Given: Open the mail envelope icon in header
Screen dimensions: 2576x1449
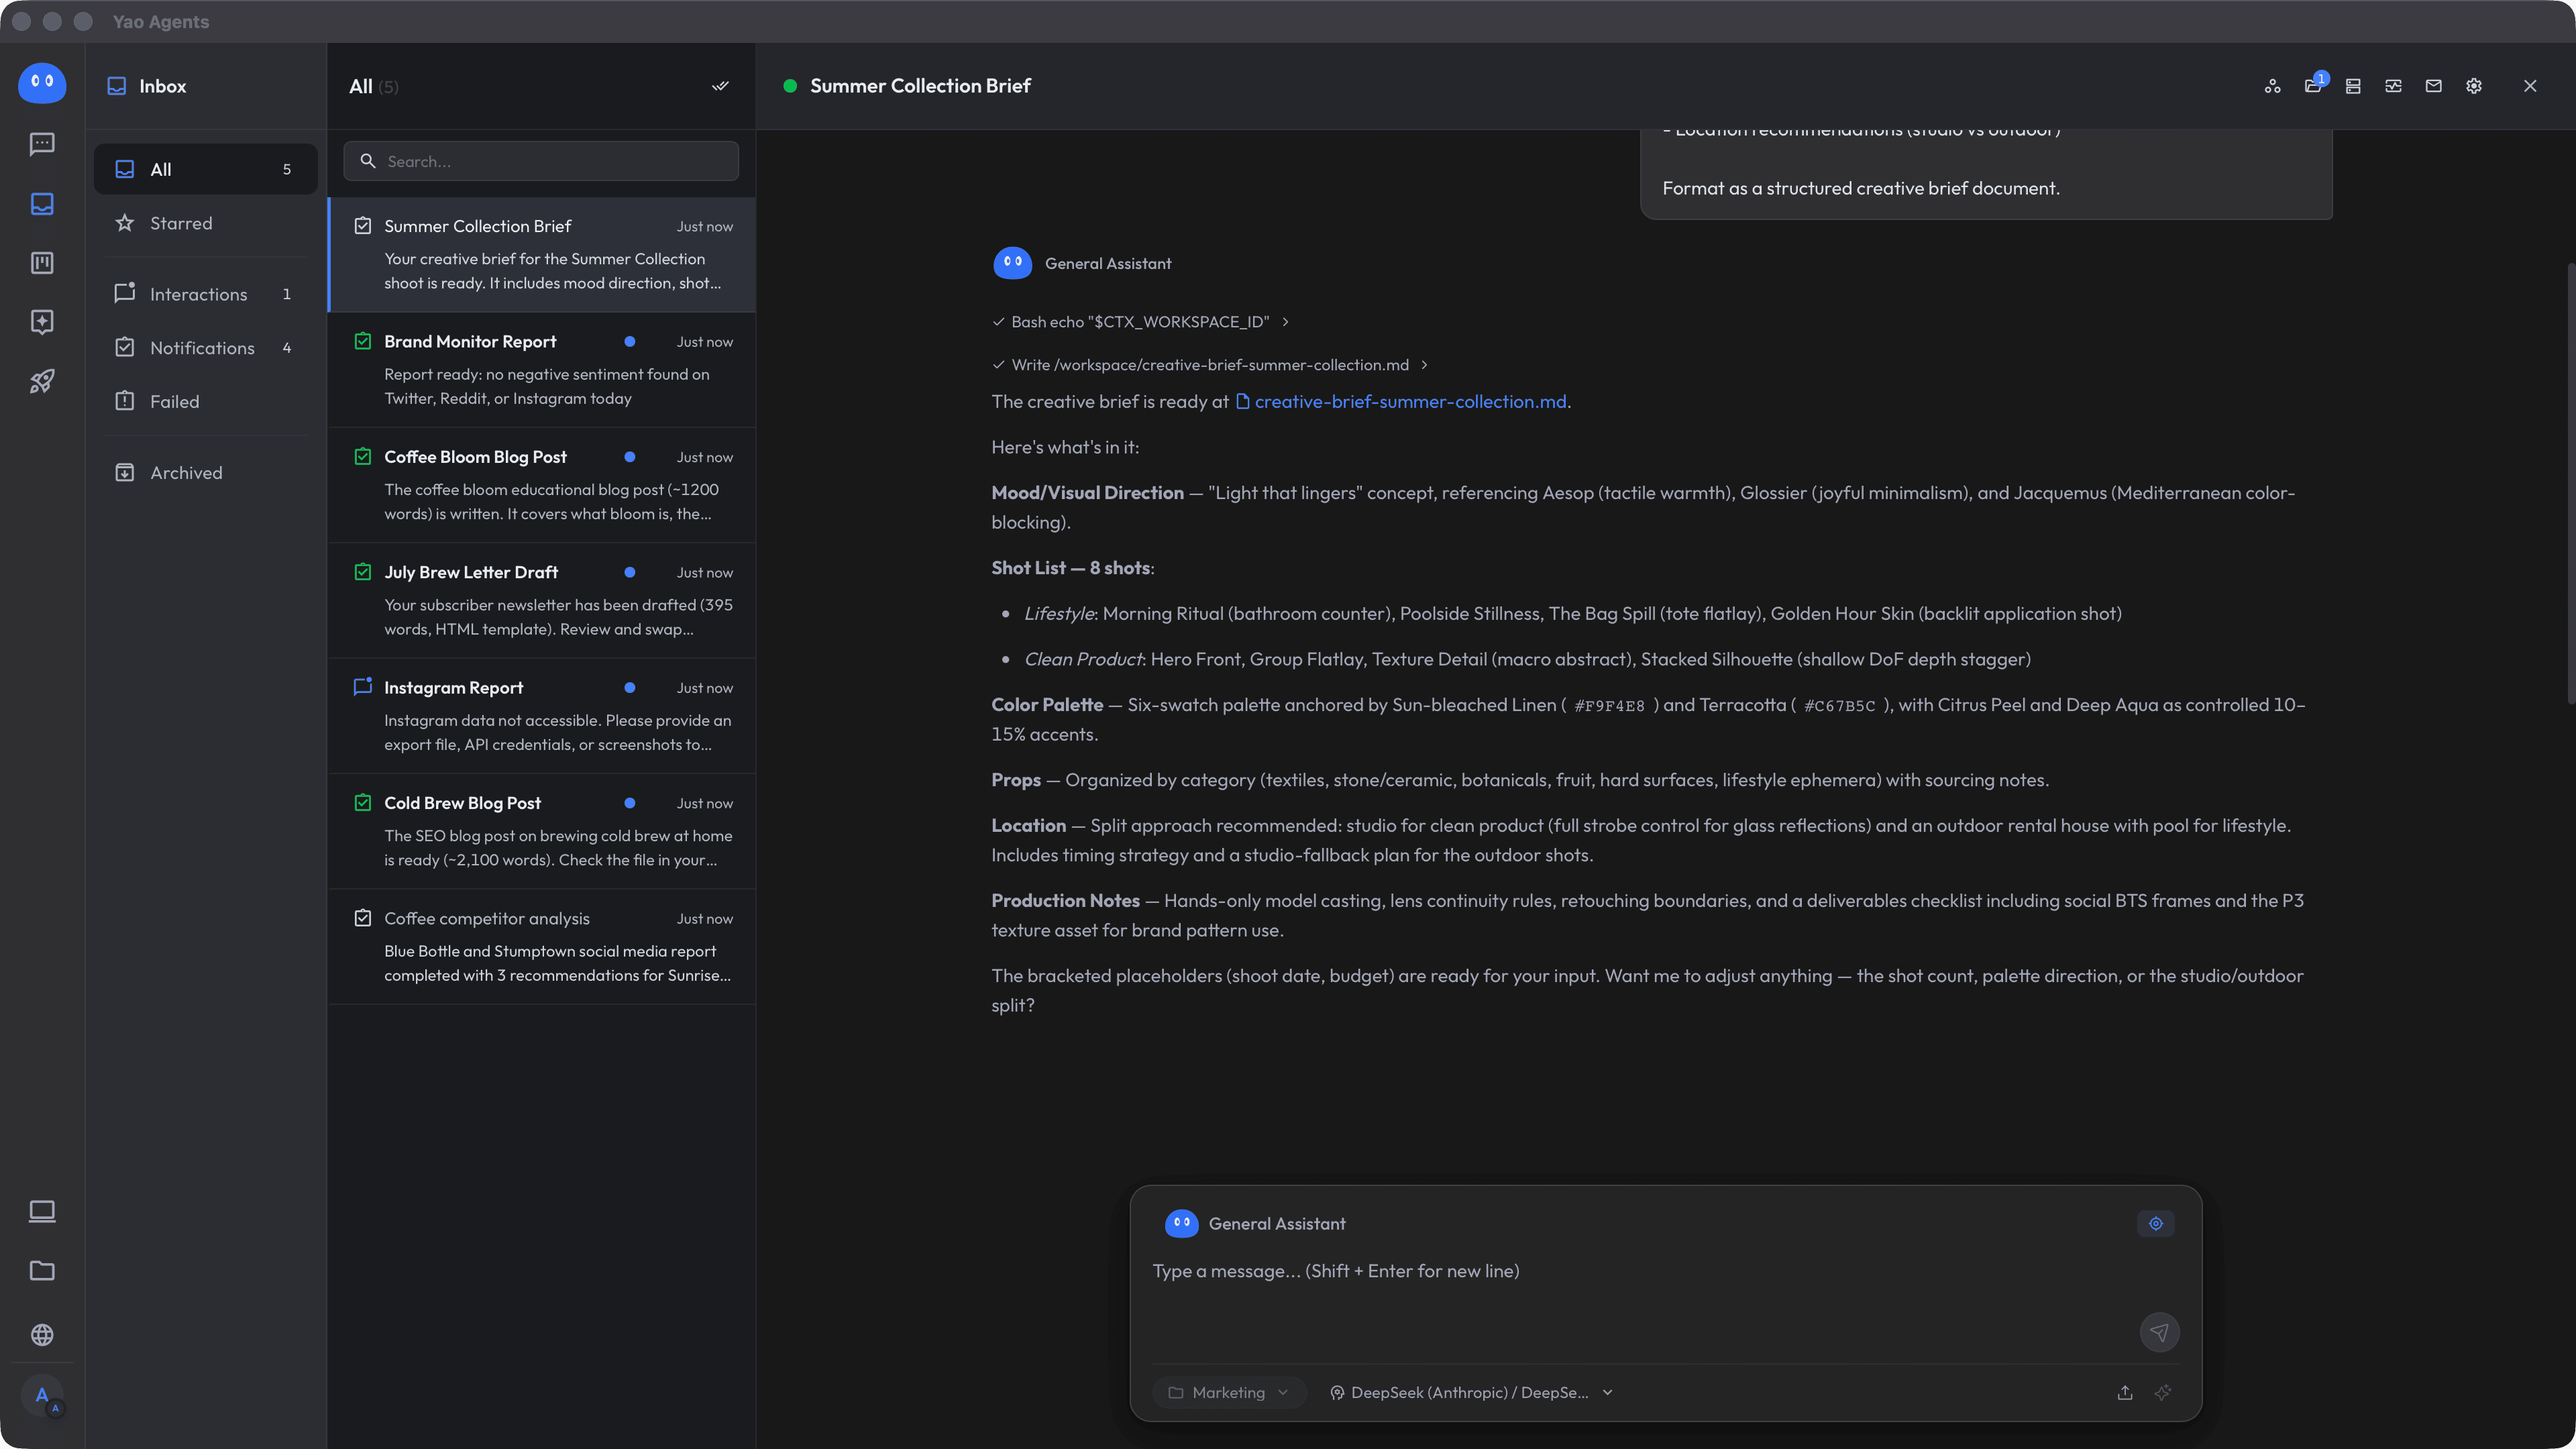Looking at the screenshot, I should [x=2433, y=86].
